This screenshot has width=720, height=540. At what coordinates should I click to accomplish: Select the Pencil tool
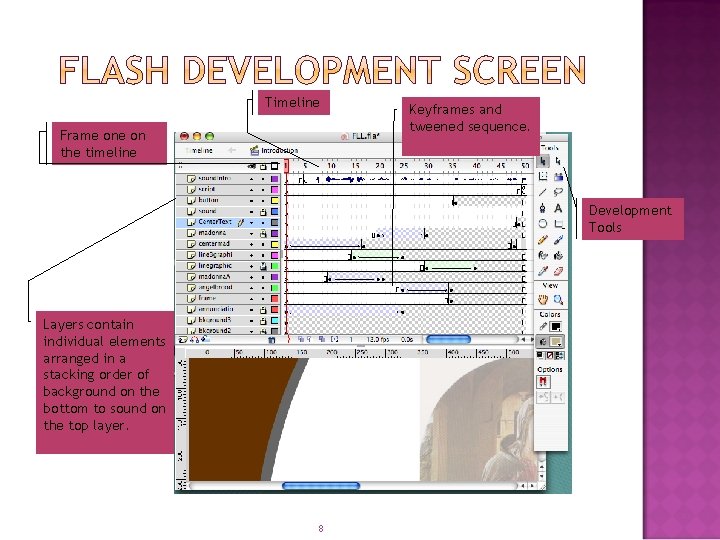[543, 240]
